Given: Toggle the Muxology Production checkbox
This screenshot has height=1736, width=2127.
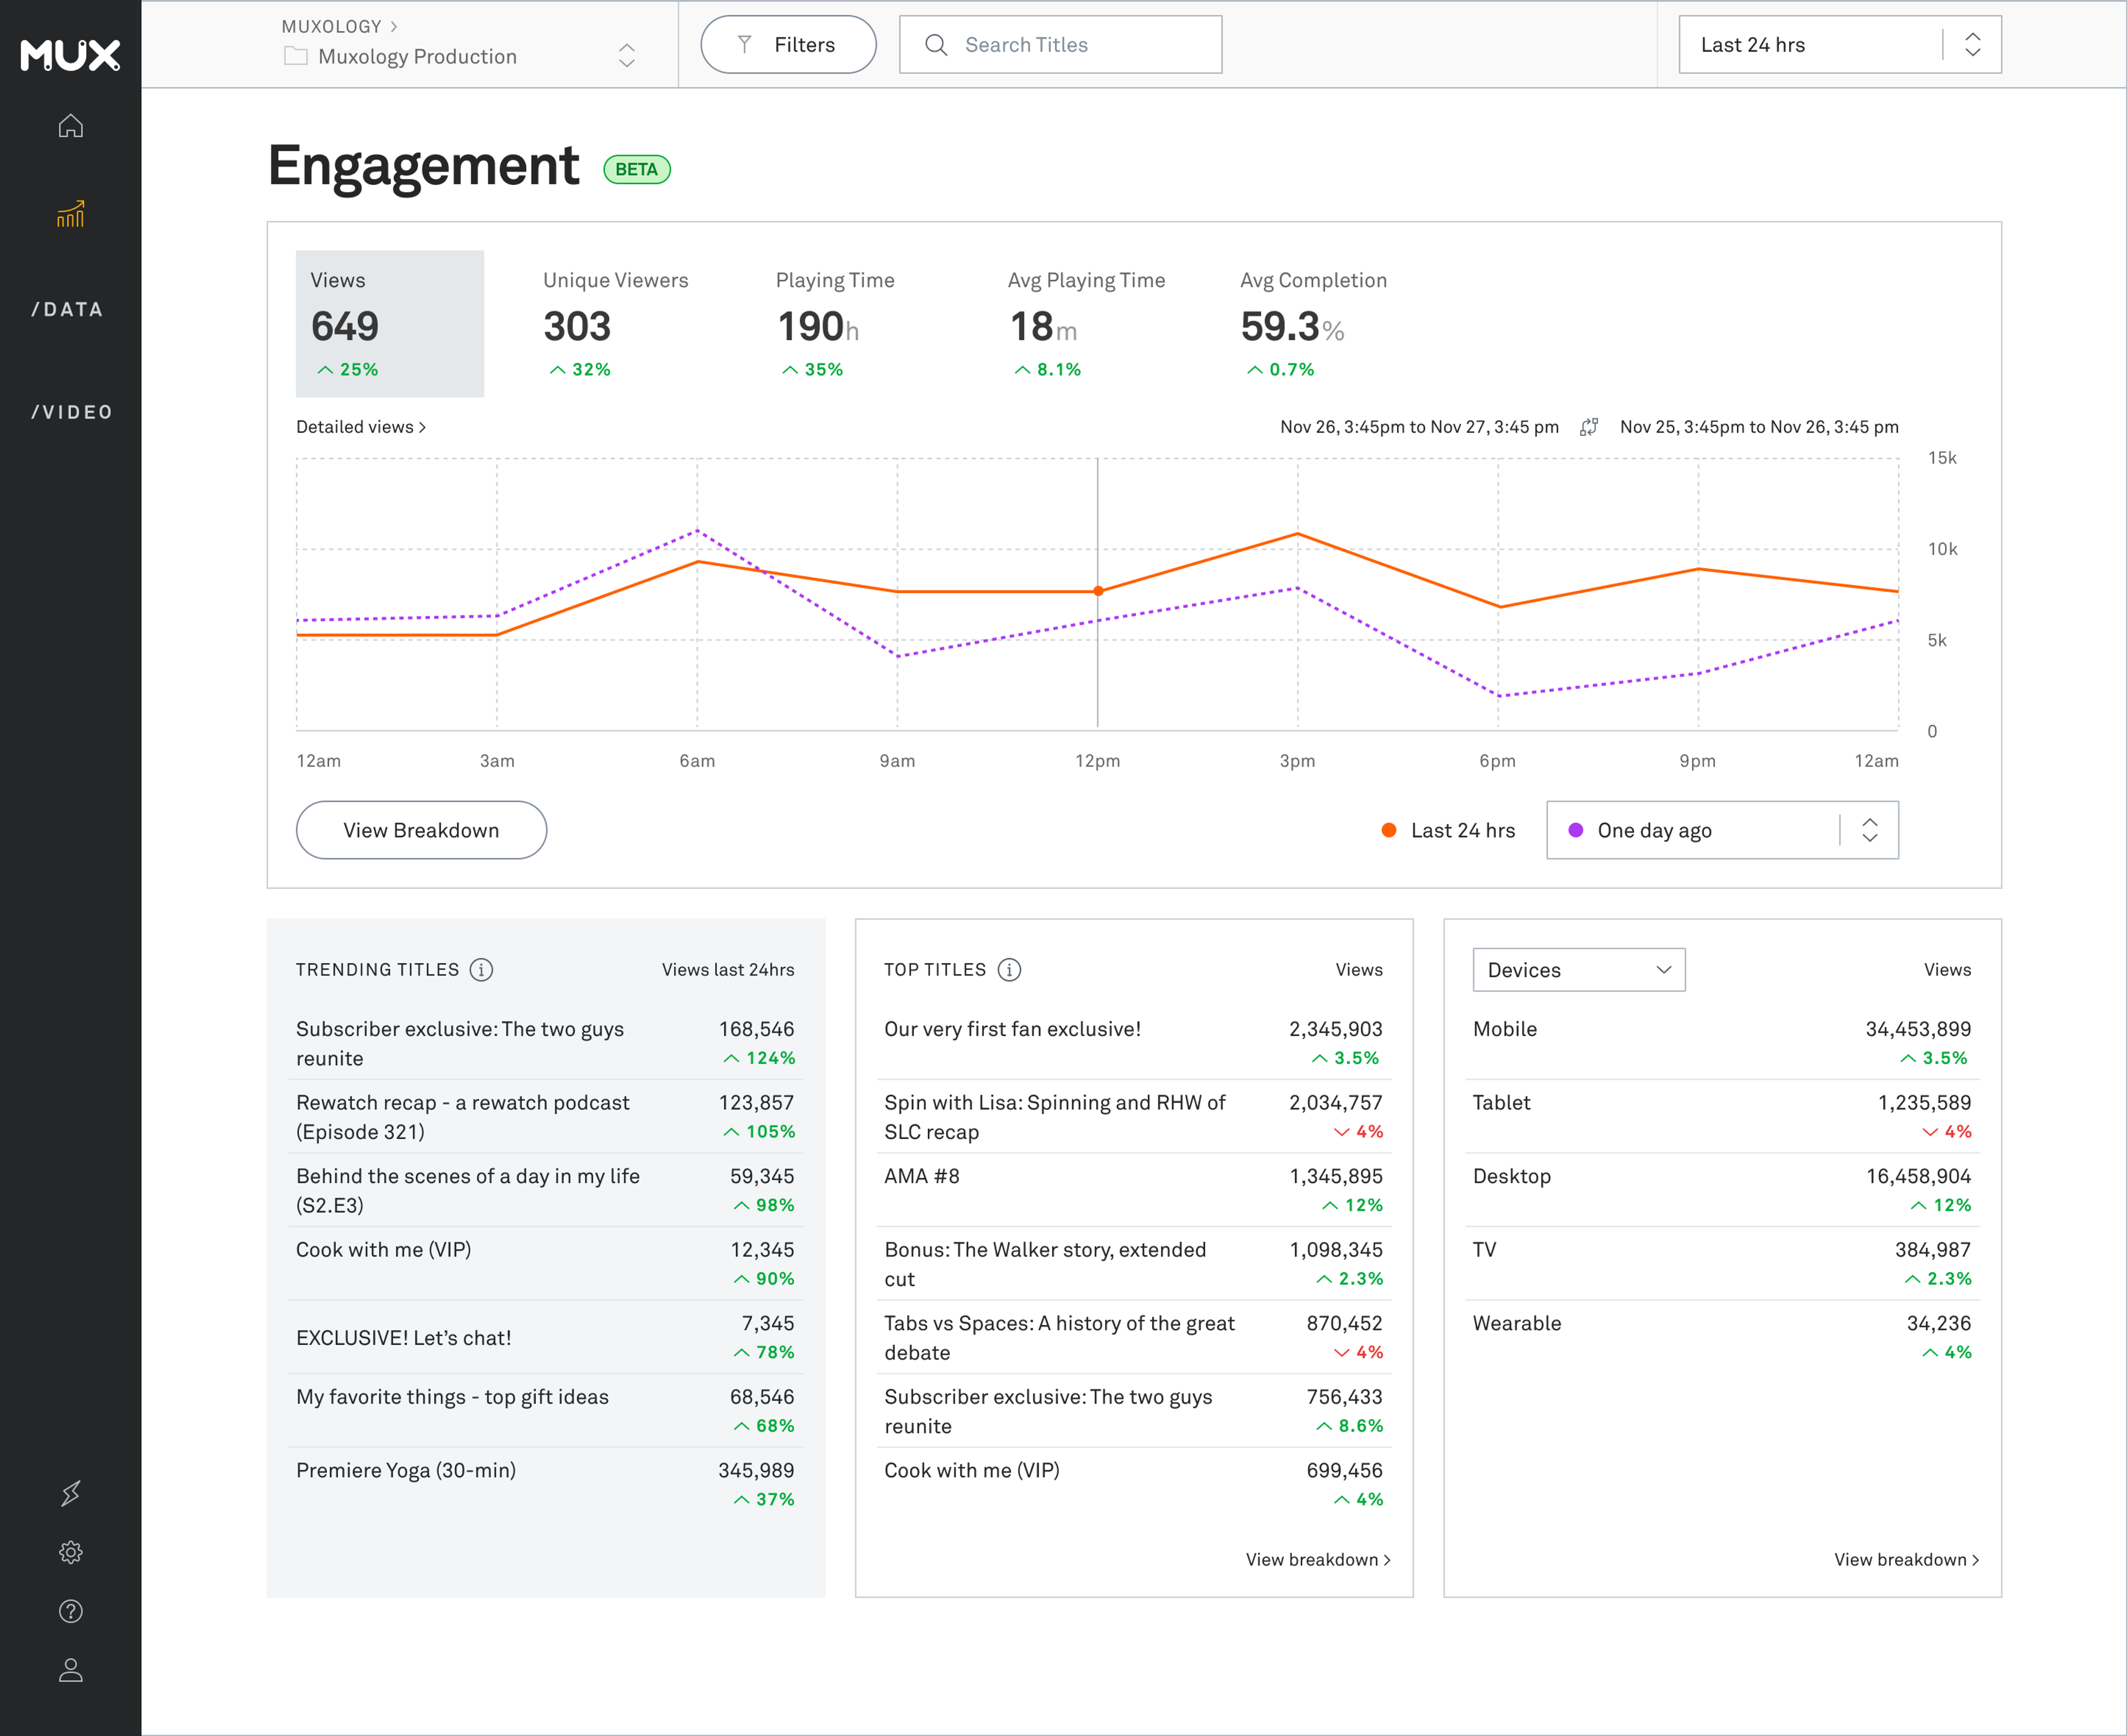Looking at the screenshot, I should click(293, 55).
